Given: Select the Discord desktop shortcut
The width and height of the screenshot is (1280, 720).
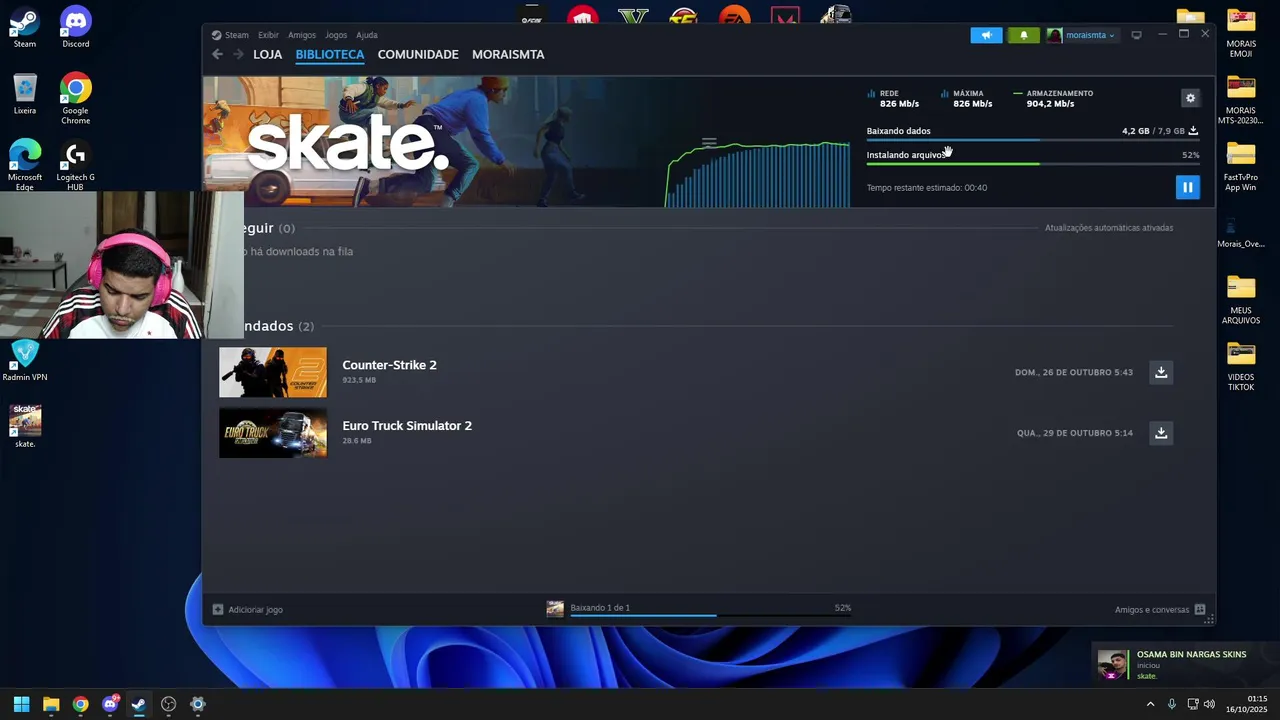Looking at the screenshot, I should click(75, 28).
